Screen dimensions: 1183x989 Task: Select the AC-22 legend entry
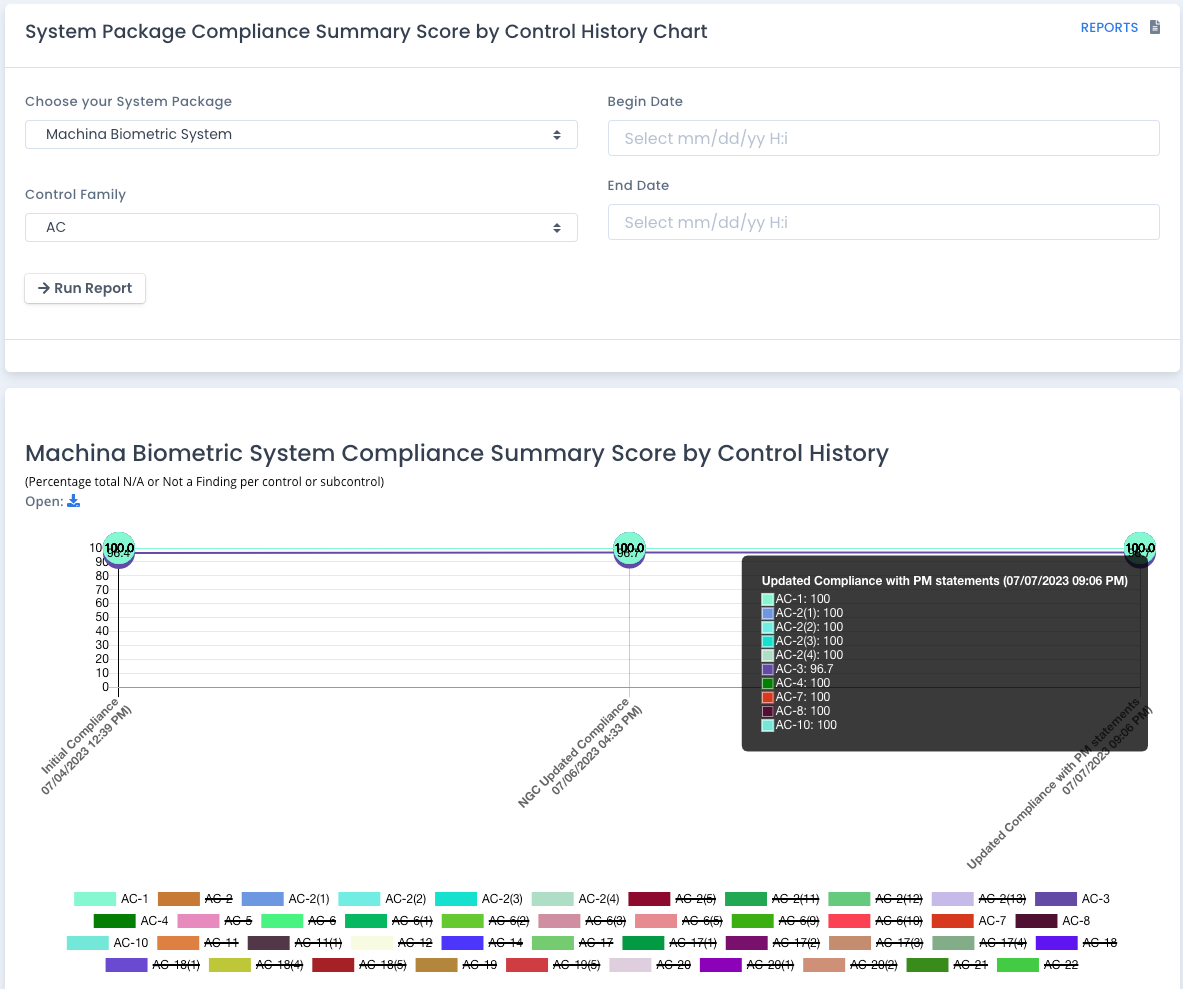[1037, 964]
